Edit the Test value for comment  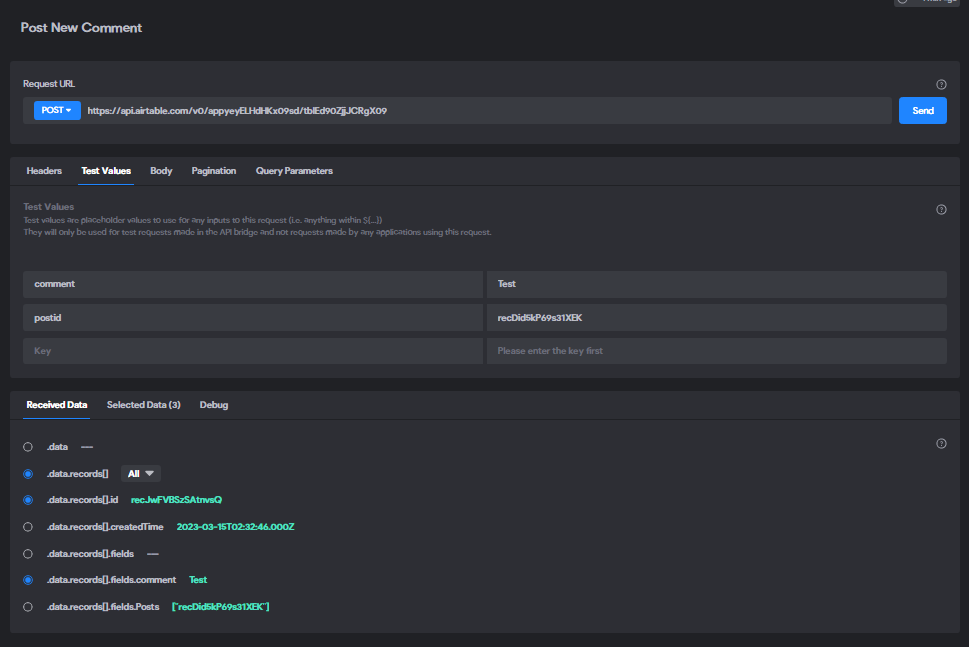(717, 284)
